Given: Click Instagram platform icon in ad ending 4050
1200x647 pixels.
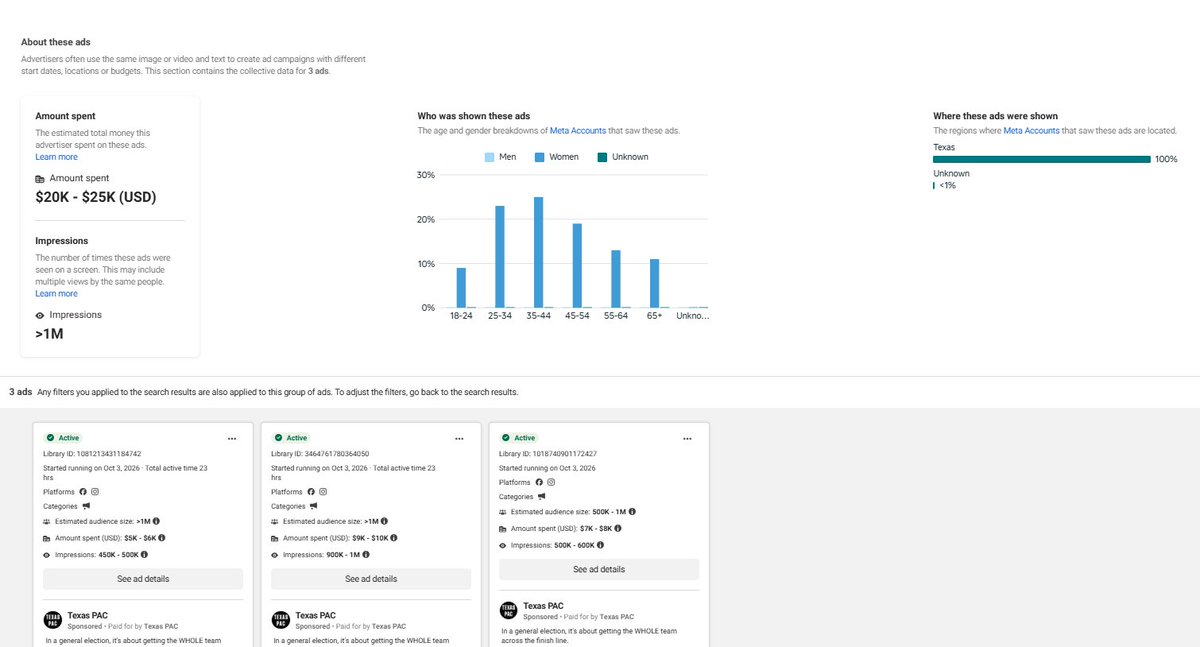Looking at the screenshot, I should (x=323, y=492).
